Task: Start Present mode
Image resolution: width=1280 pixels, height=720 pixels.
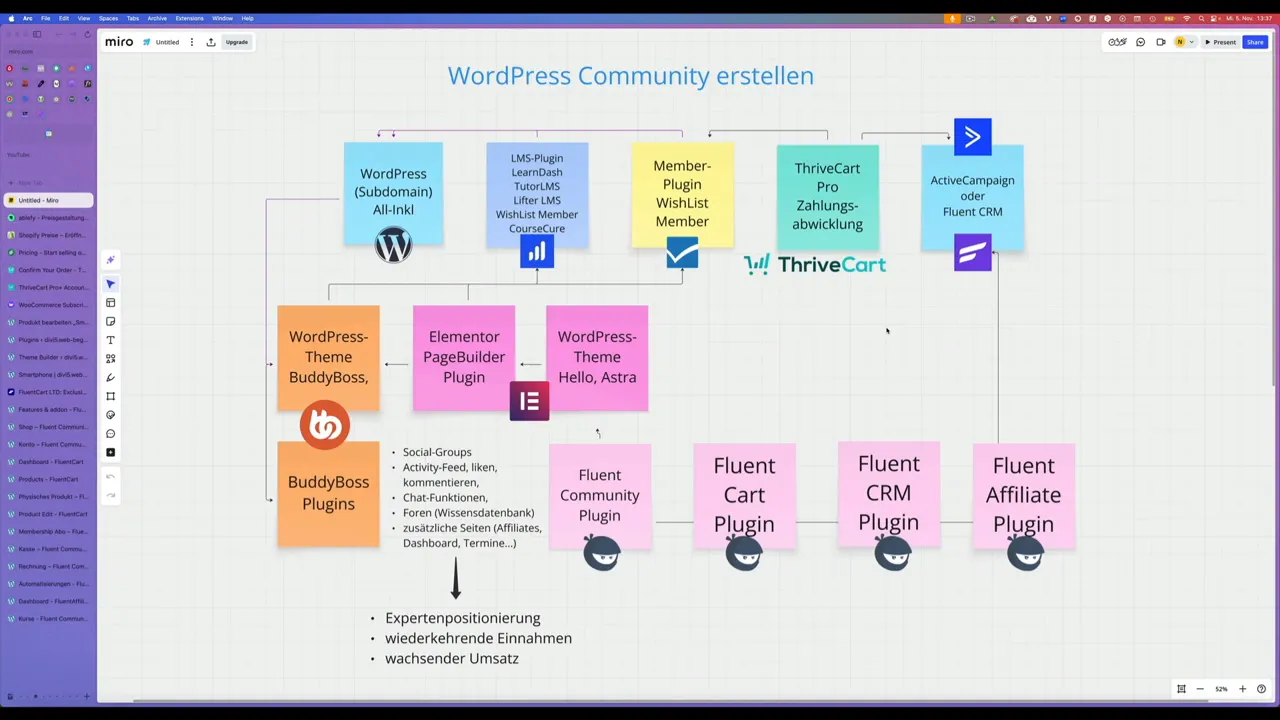Action: click(x=1224, y=42)
